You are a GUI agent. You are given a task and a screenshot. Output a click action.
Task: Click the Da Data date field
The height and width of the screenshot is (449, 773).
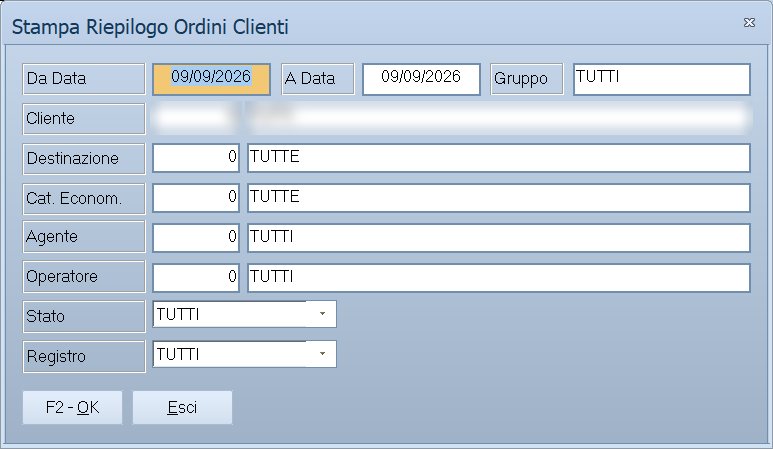(x=211, y=79)
